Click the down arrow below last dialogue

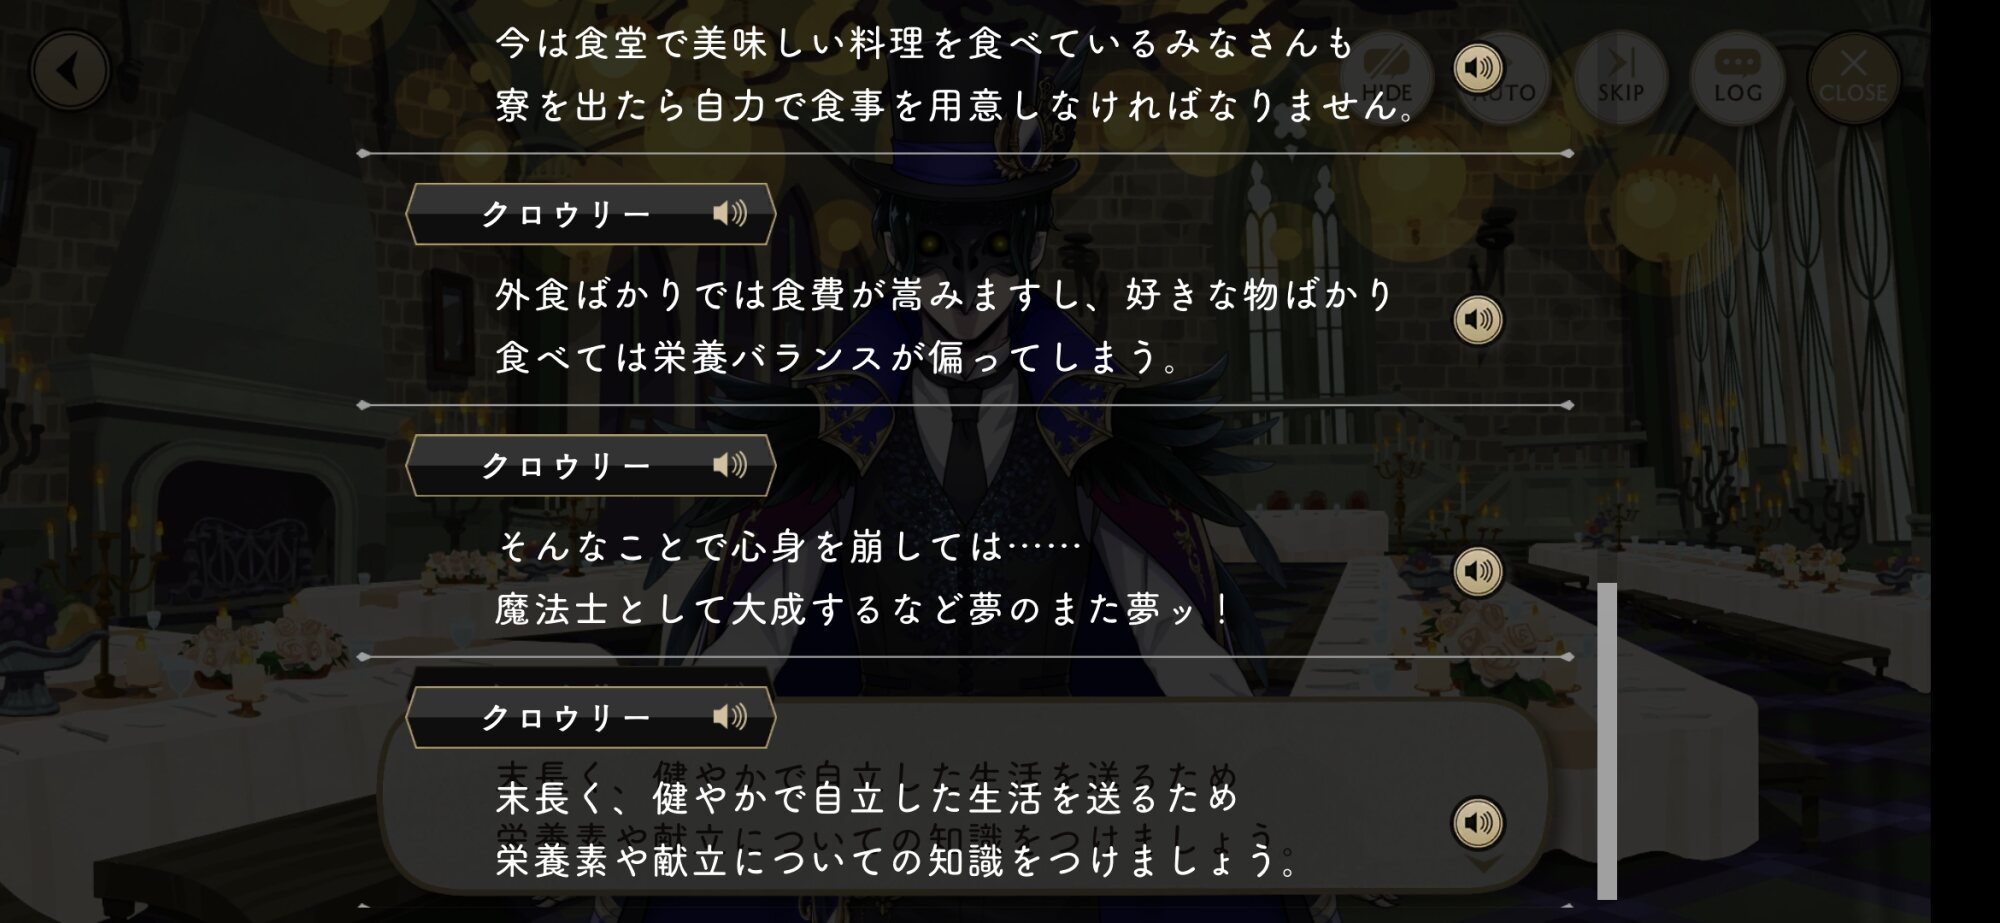coord(1483,863)
